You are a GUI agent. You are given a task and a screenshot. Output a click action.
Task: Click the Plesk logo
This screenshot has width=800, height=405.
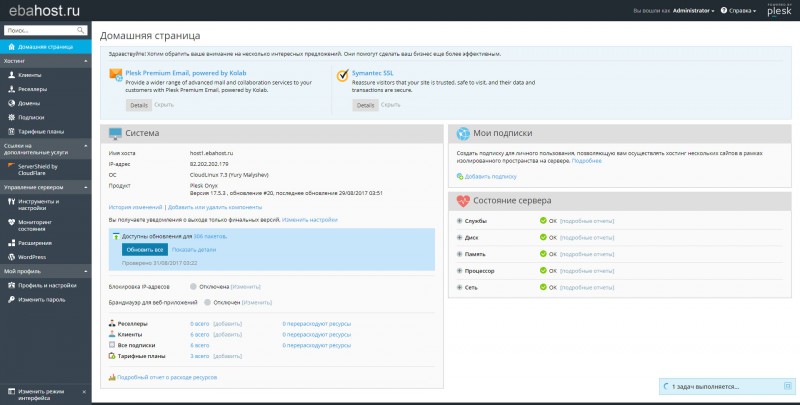[775, 12]
